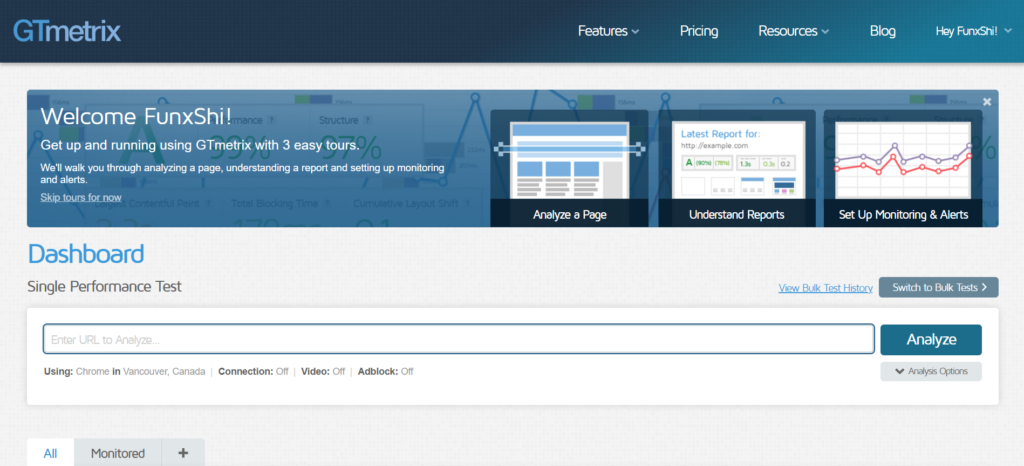Click the Dashboard heading

coord(86,254)
